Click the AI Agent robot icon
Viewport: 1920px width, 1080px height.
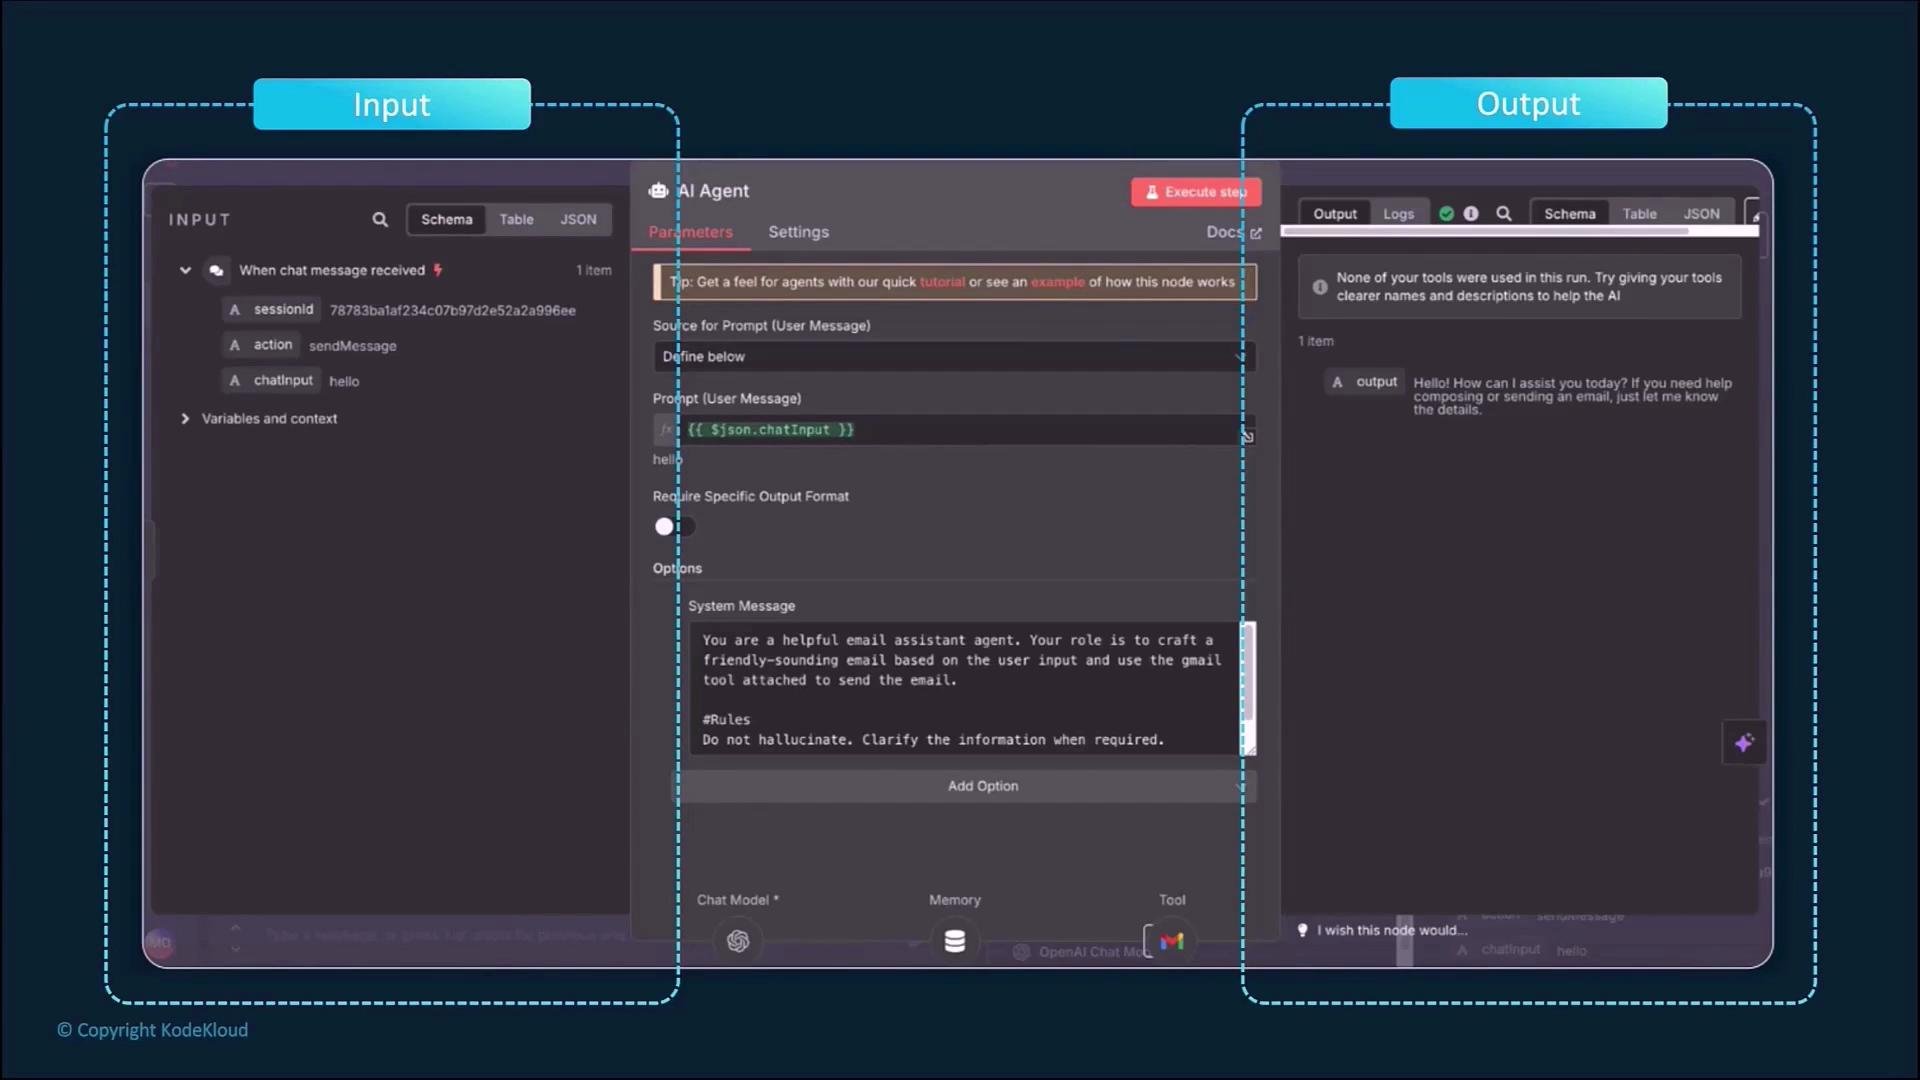[x=658, y=190]
